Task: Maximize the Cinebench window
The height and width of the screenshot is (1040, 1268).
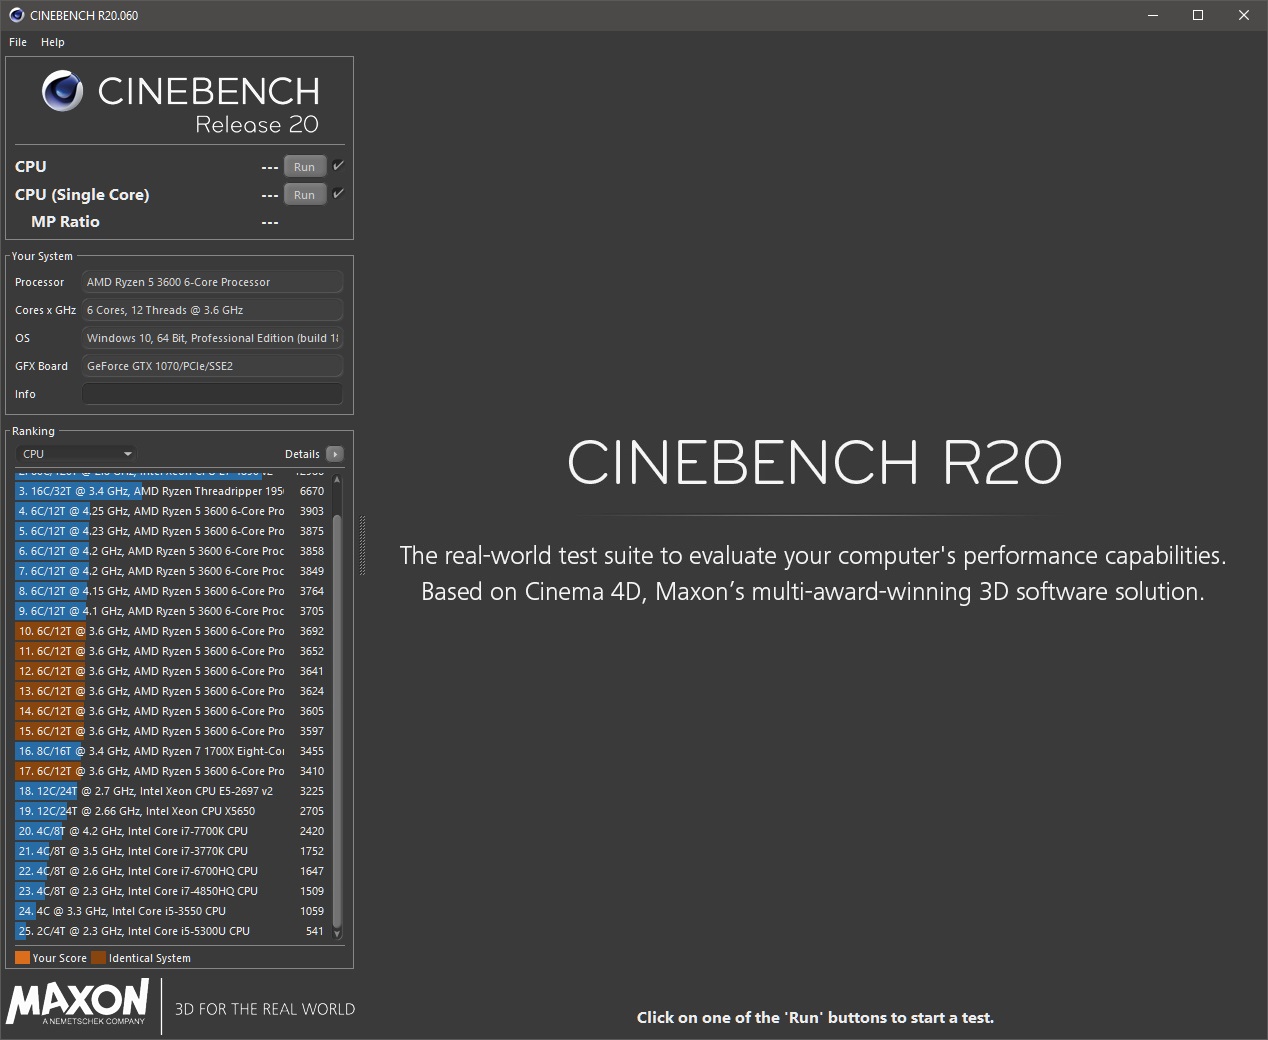Action: coord(1198,15)
